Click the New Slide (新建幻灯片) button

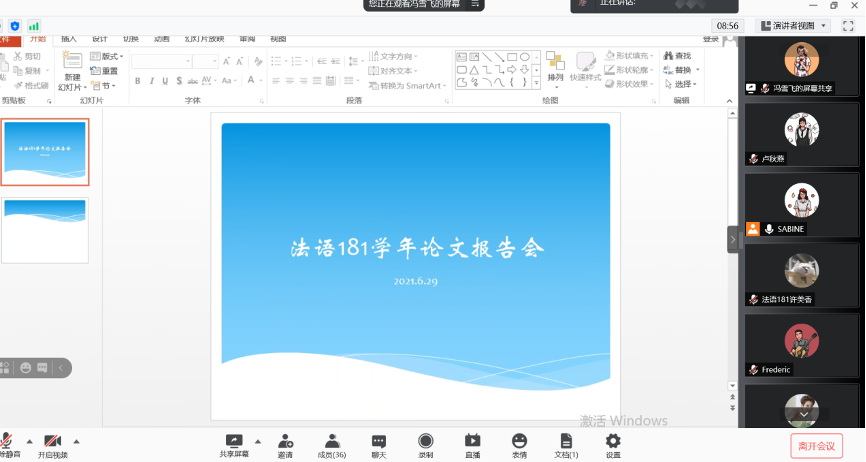pyautogui.click(x=72, y=70)
